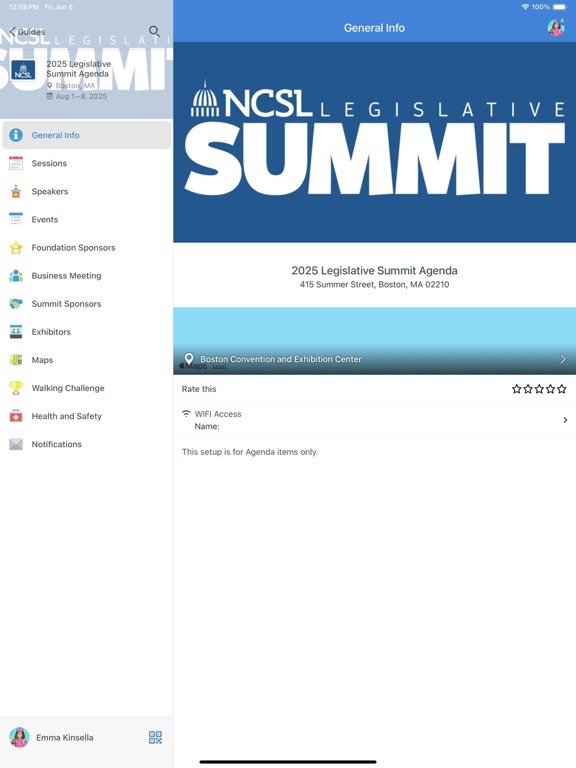Tap the address 415 Summer Street text
The width and height of the screenshot is (576, 768).
tap(374, 285)
